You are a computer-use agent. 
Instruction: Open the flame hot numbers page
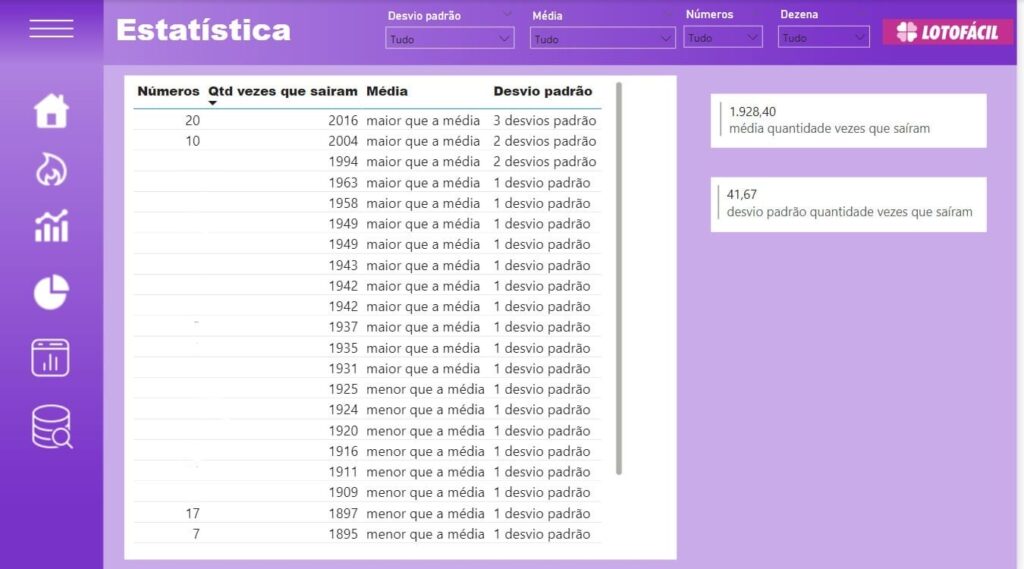[51, 169]
